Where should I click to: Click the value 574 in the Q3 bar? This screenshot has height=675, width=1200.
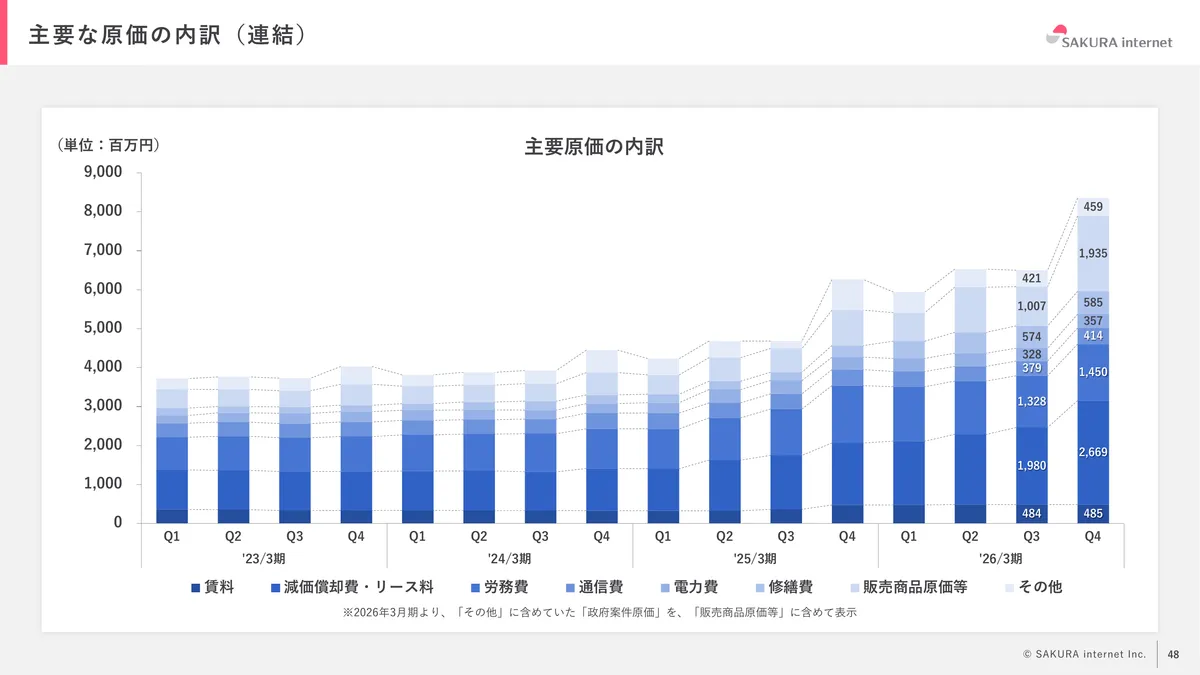pyautogui.click(x=1032, y=337)
